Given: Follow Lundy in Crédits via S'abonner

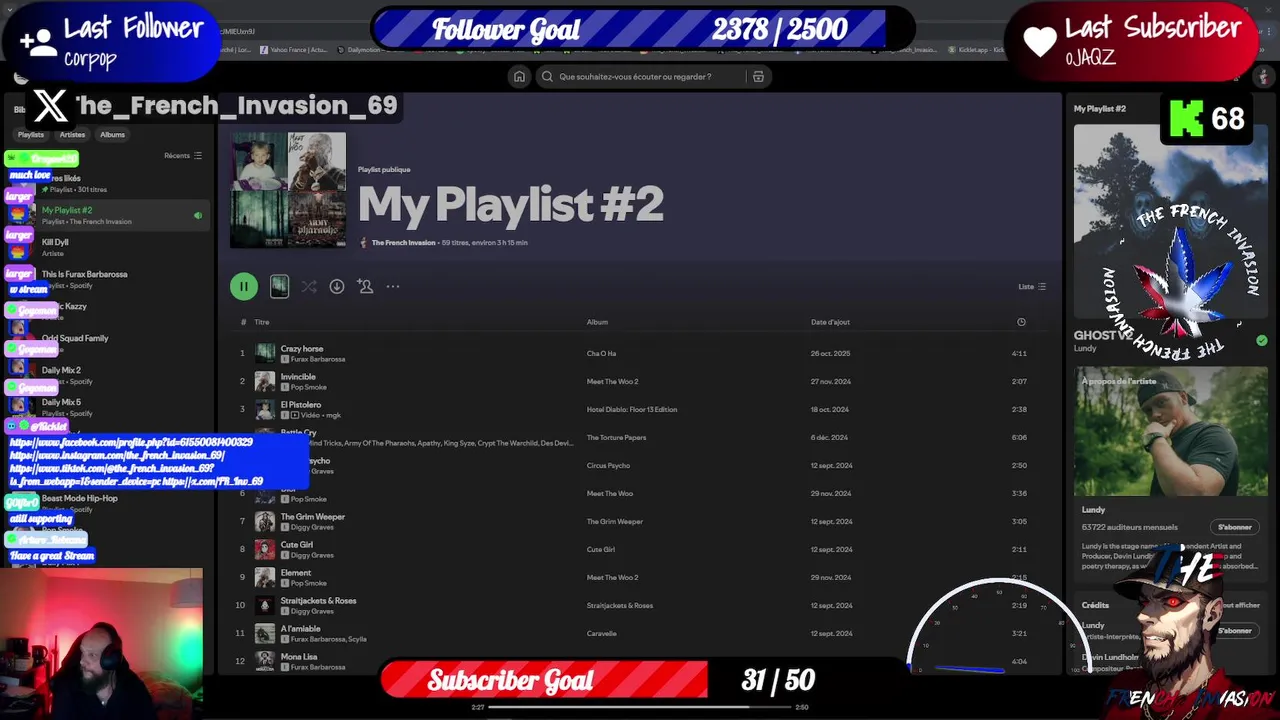Looking at the screenshot, I should 1235,631.
